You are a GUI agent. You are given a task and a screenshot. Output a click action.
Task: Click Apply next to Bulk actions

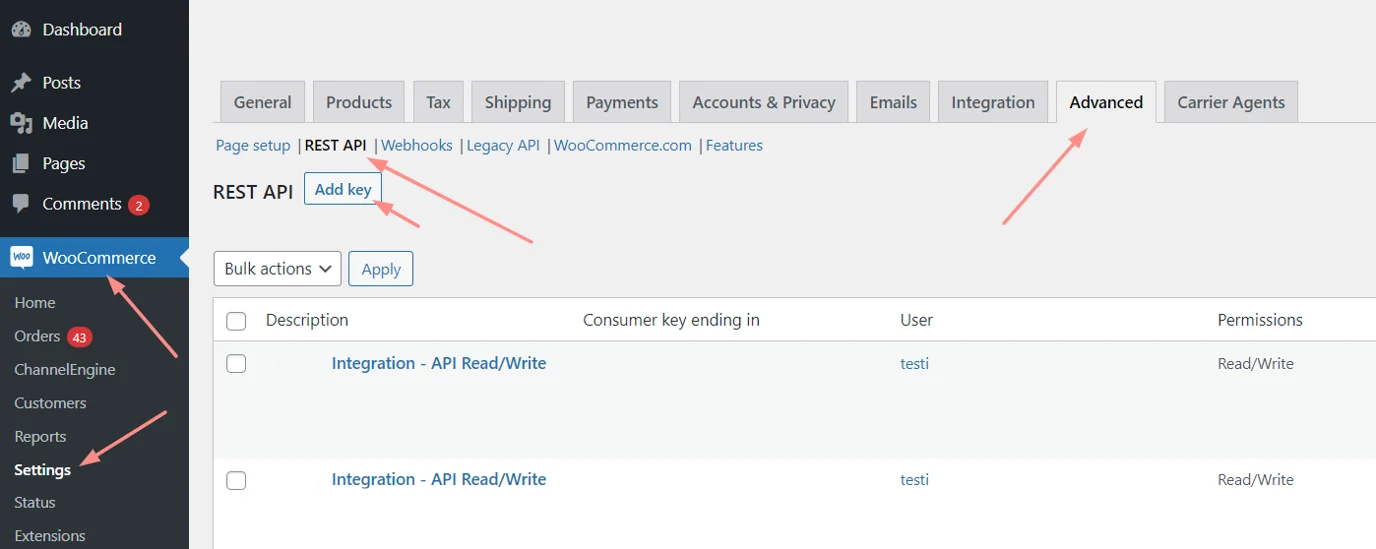click(381, 269)
